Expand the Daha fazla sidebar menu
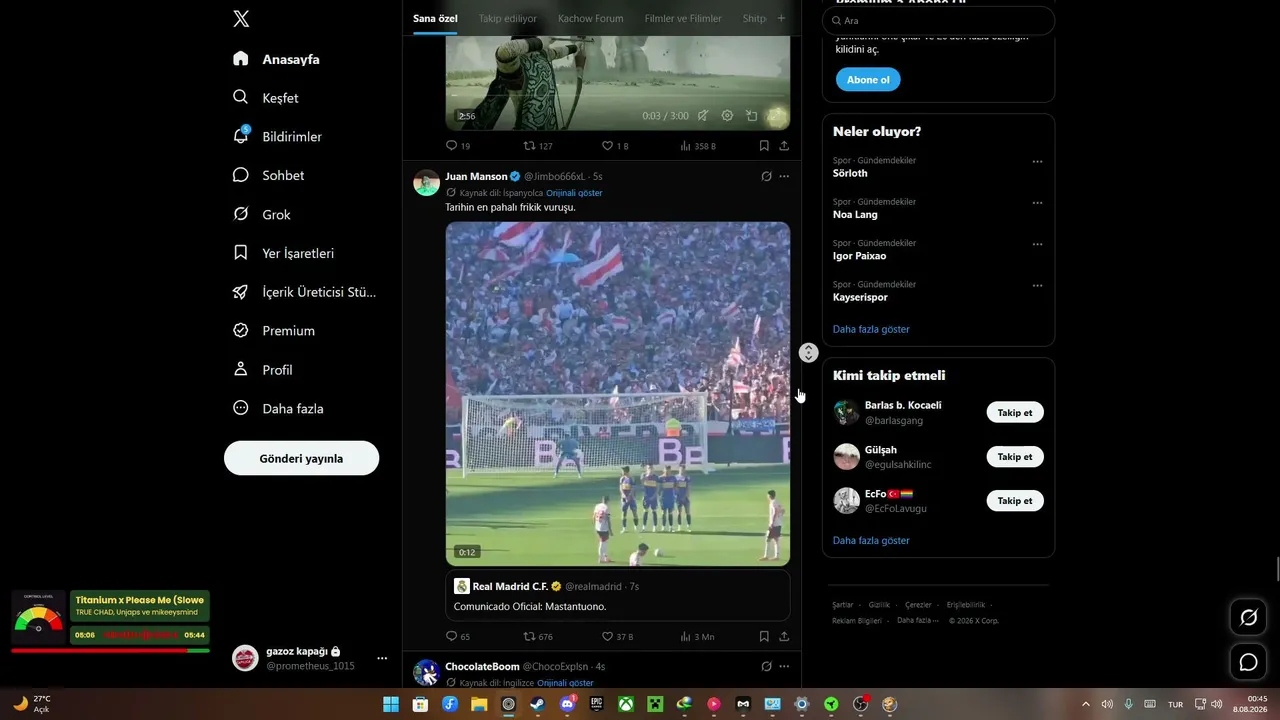The height and width of the screenshot is (720, 1280). (x=279, y=408)
